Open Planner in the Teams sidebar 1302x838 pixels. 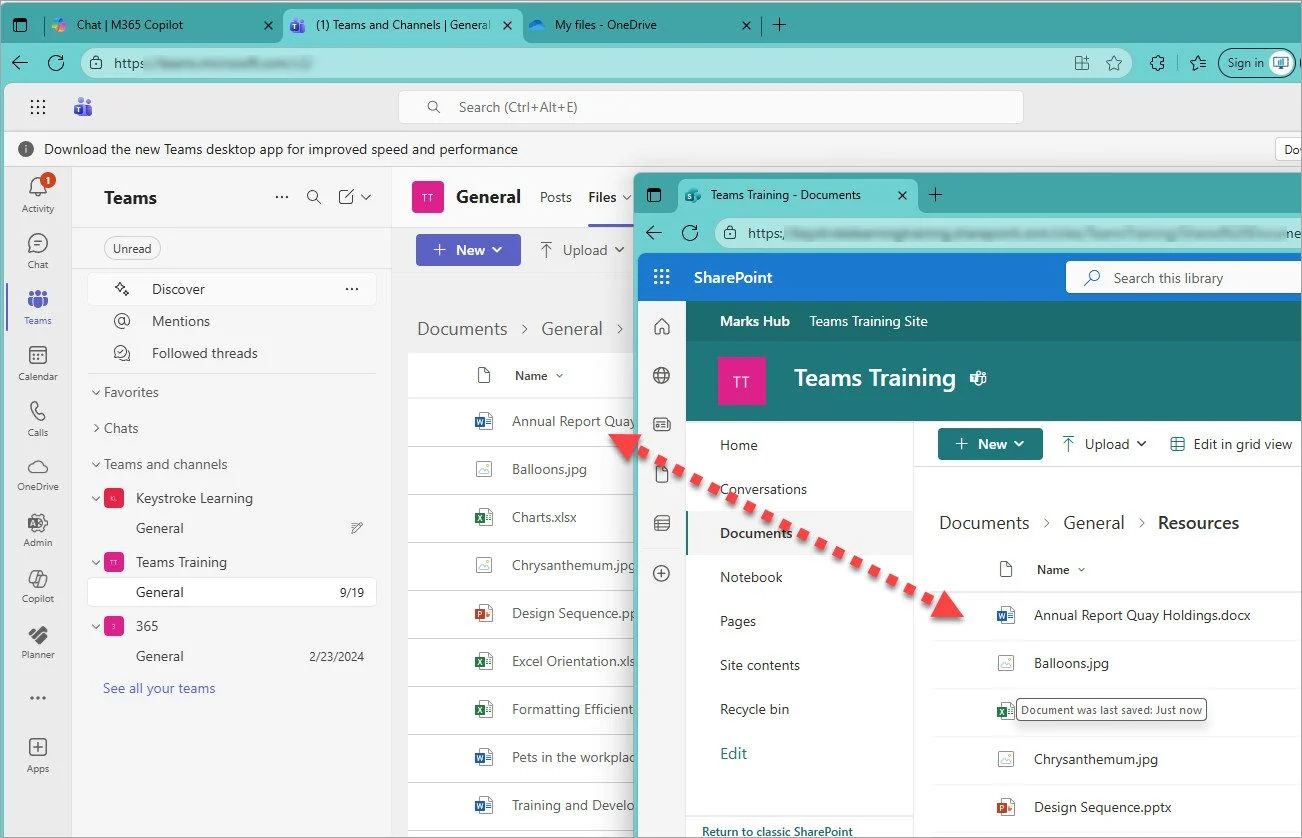pos(38,642)
